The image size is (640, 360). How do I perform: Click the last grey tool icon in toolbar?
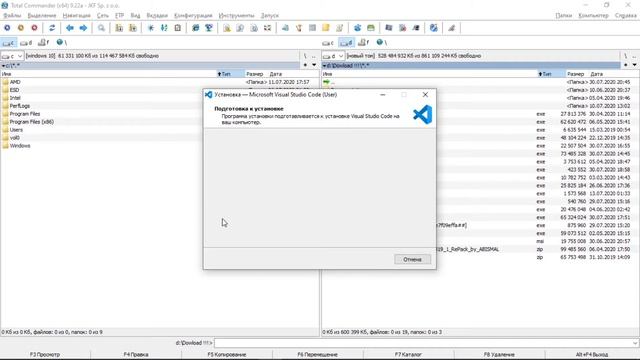click(451, 28)
